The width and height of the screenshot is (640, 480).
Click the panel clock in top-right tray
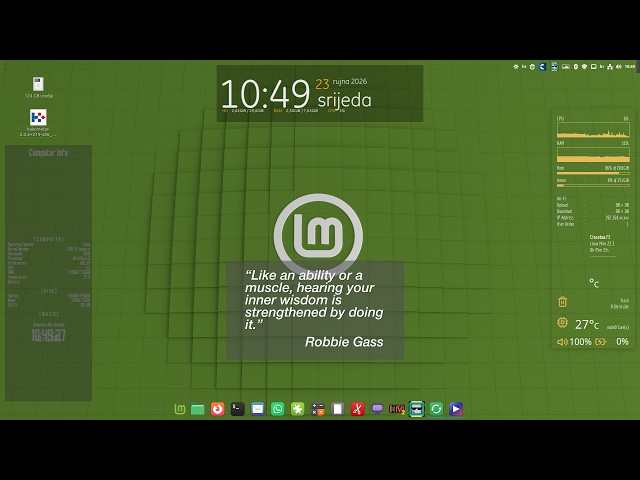(630, 67)
